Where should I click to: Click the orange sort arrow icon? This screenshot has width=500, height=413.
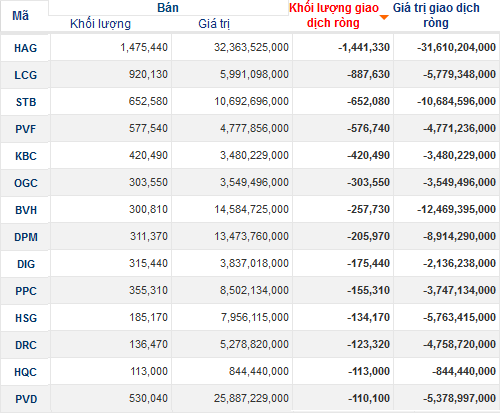[x=384, y=17]
